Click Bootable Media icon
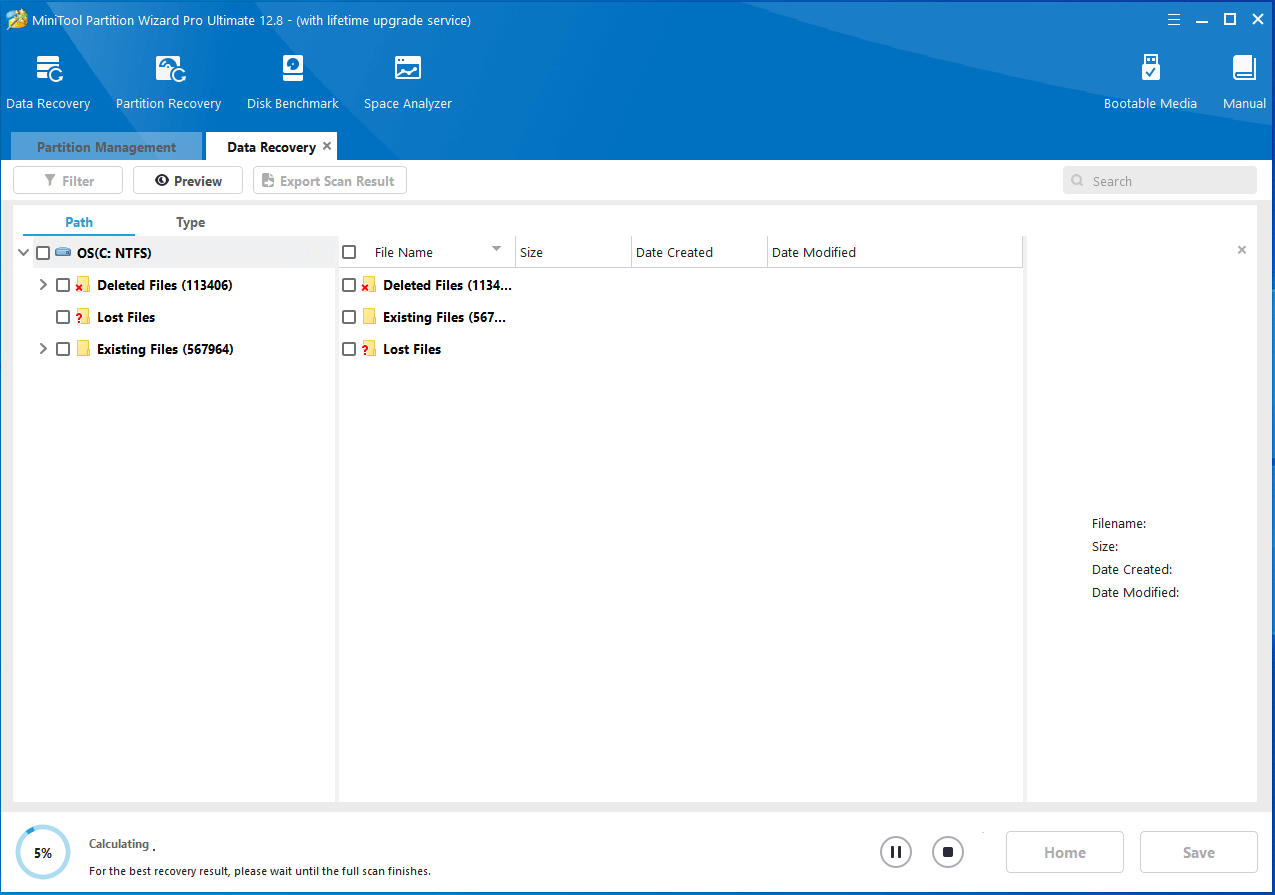1275x895 pixels. [1150, 69]
